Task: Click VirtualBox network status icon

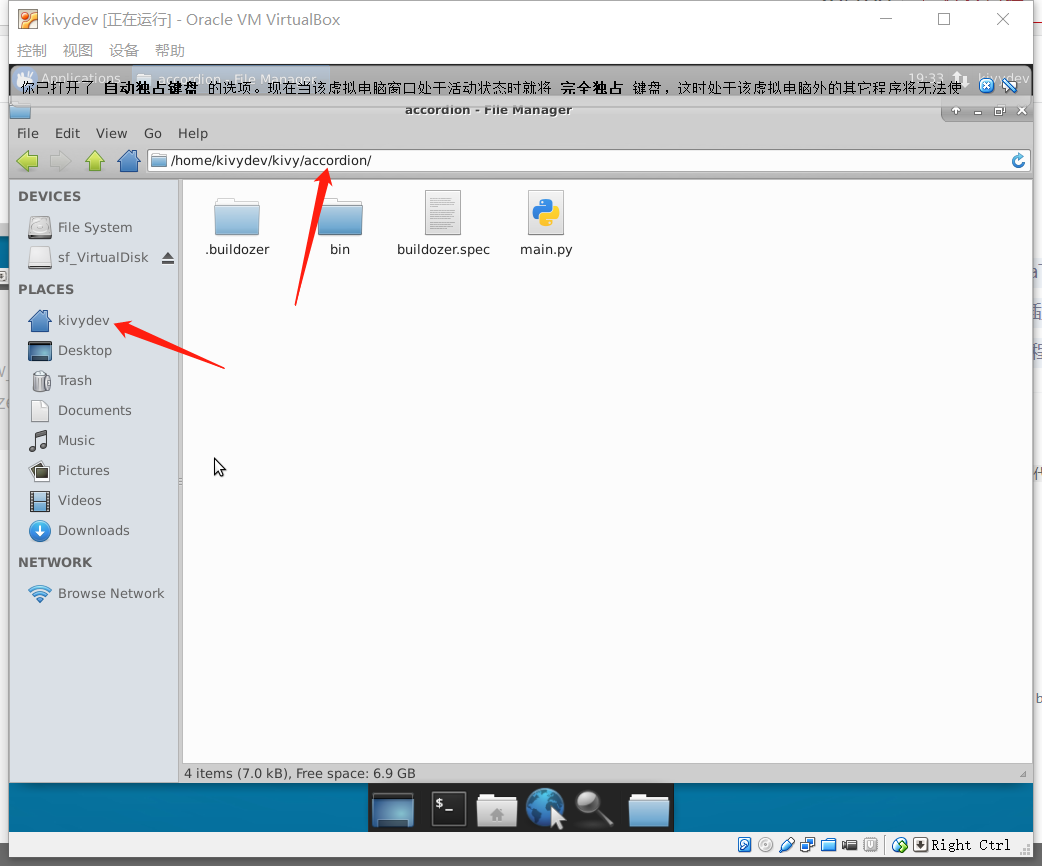Action: click(x=807, y=845)
